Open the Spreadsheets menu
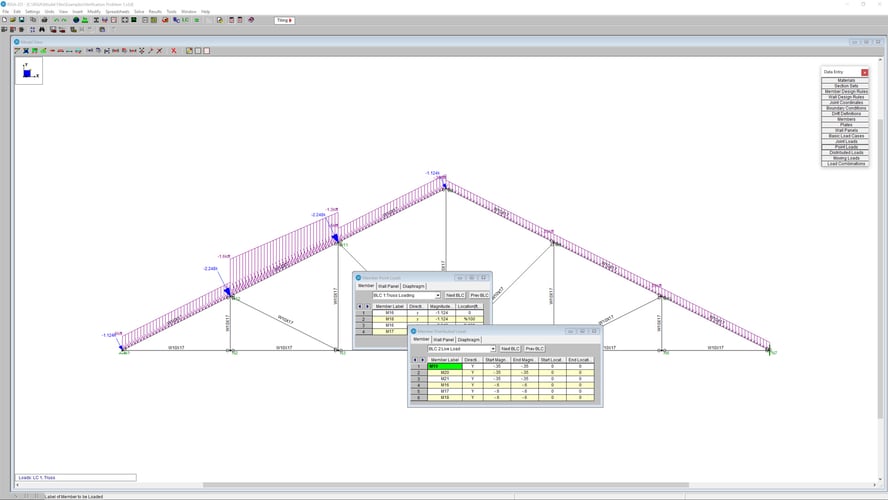Viewport: 888px width, 500px height. [117, 11]
